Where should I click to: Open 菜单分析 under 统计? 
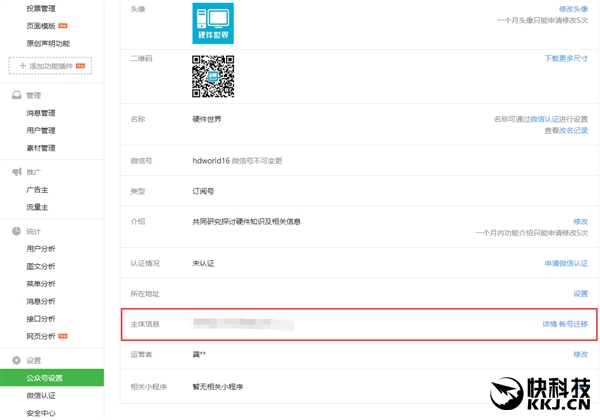click(41, 284)
